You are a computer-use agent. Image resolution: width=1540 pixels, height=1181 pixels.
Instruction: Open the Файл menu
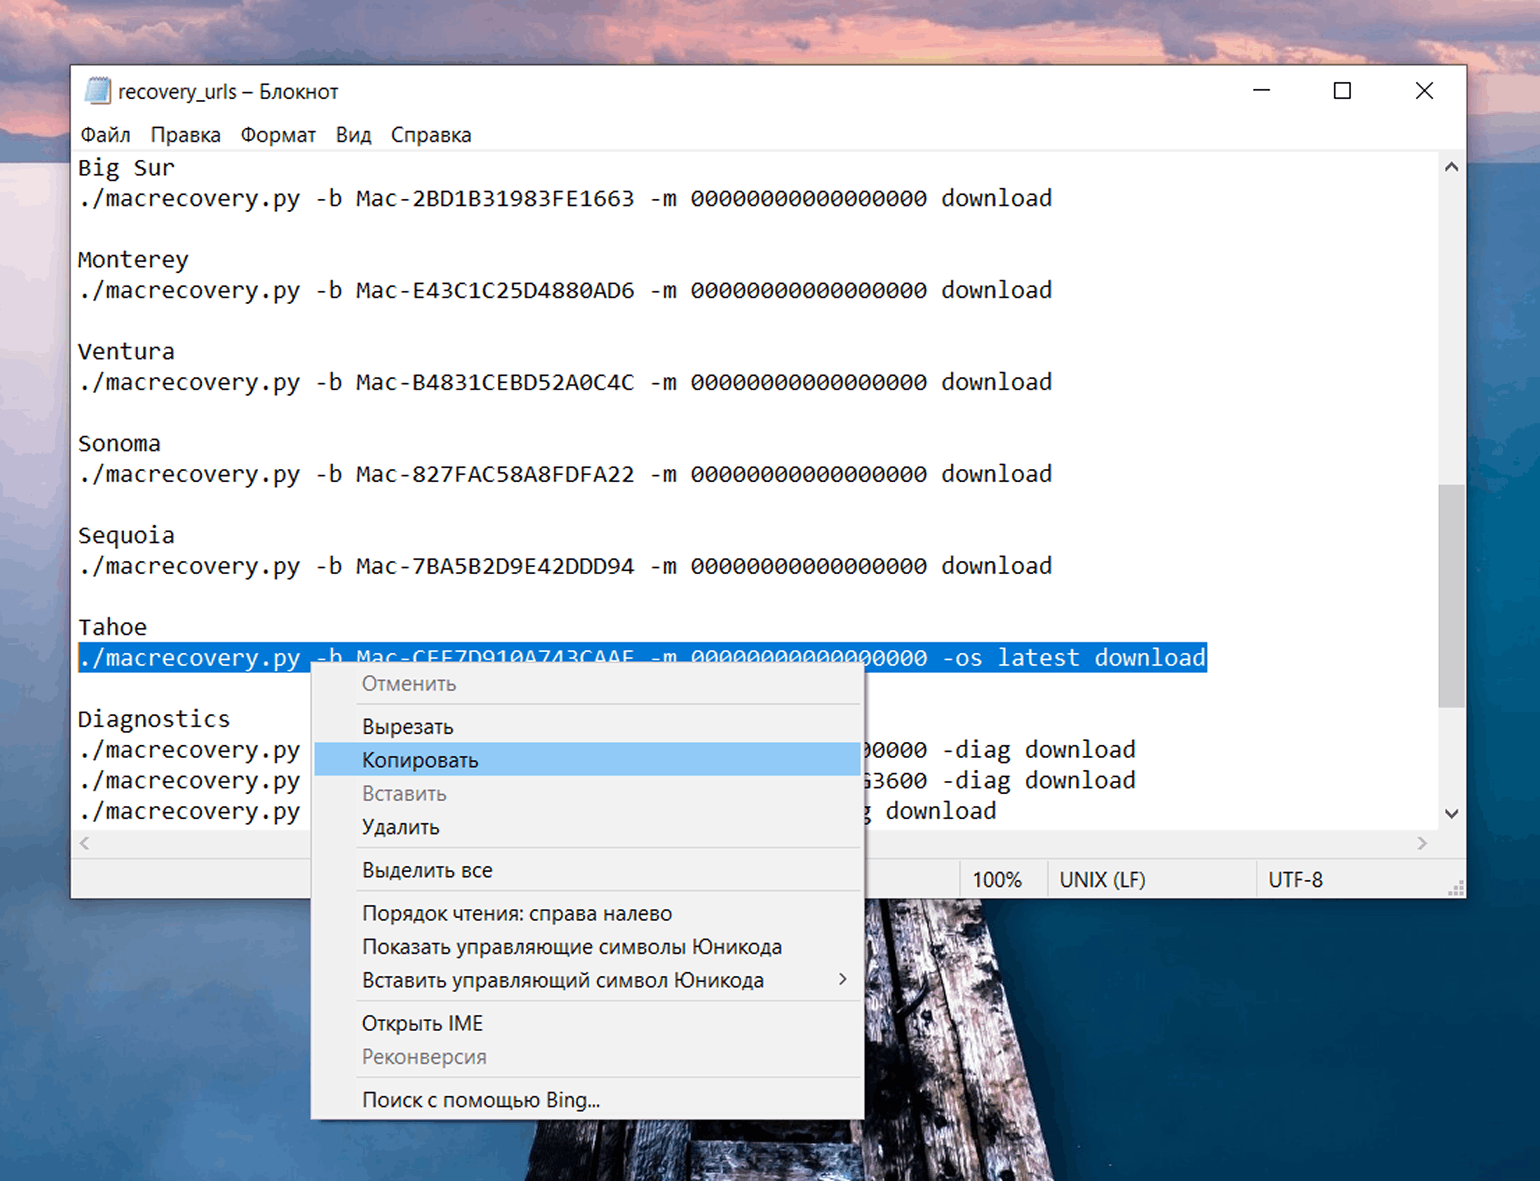click(105, 135)
